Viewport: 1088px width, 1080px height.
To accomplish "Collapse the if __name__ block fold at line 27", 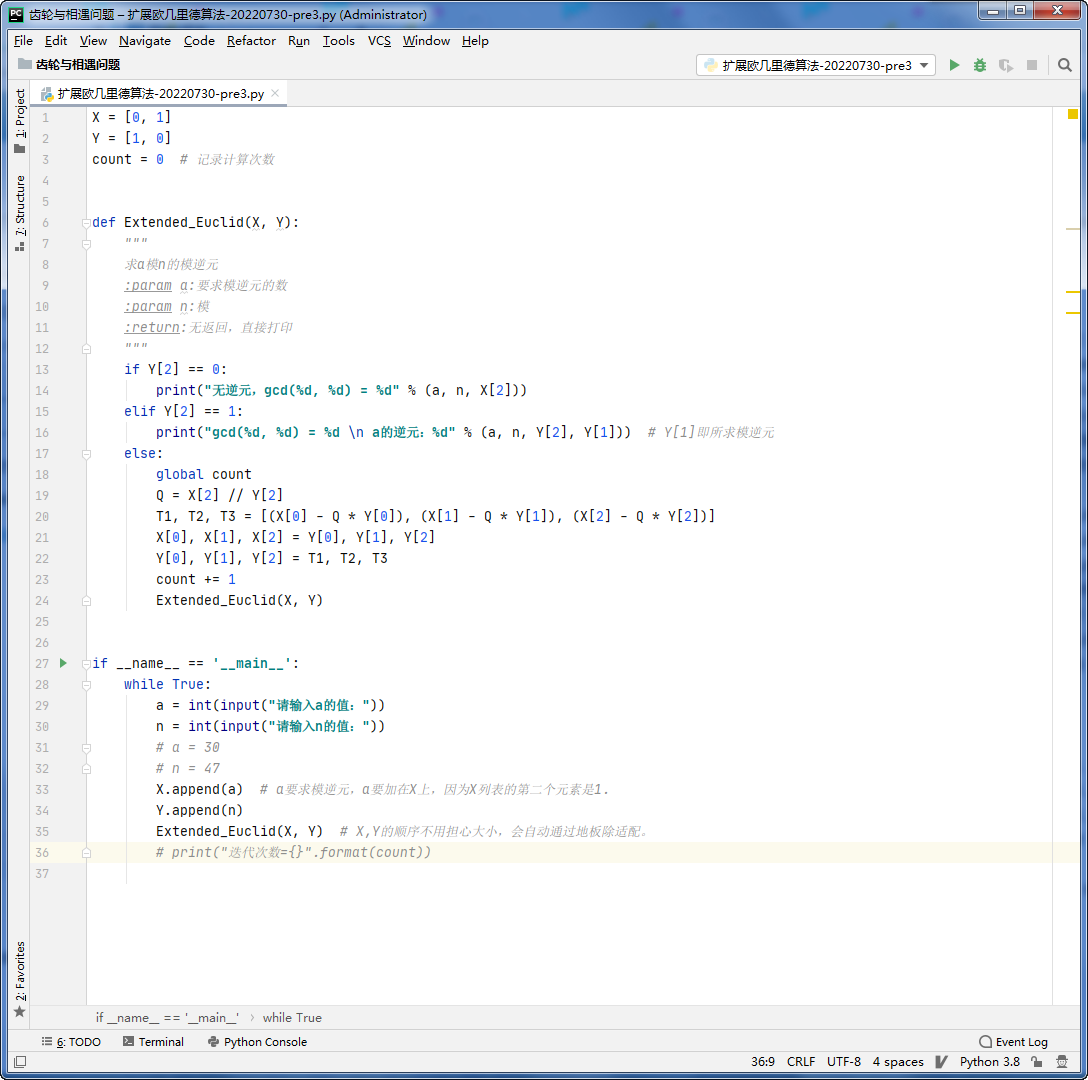I will 86,664.
